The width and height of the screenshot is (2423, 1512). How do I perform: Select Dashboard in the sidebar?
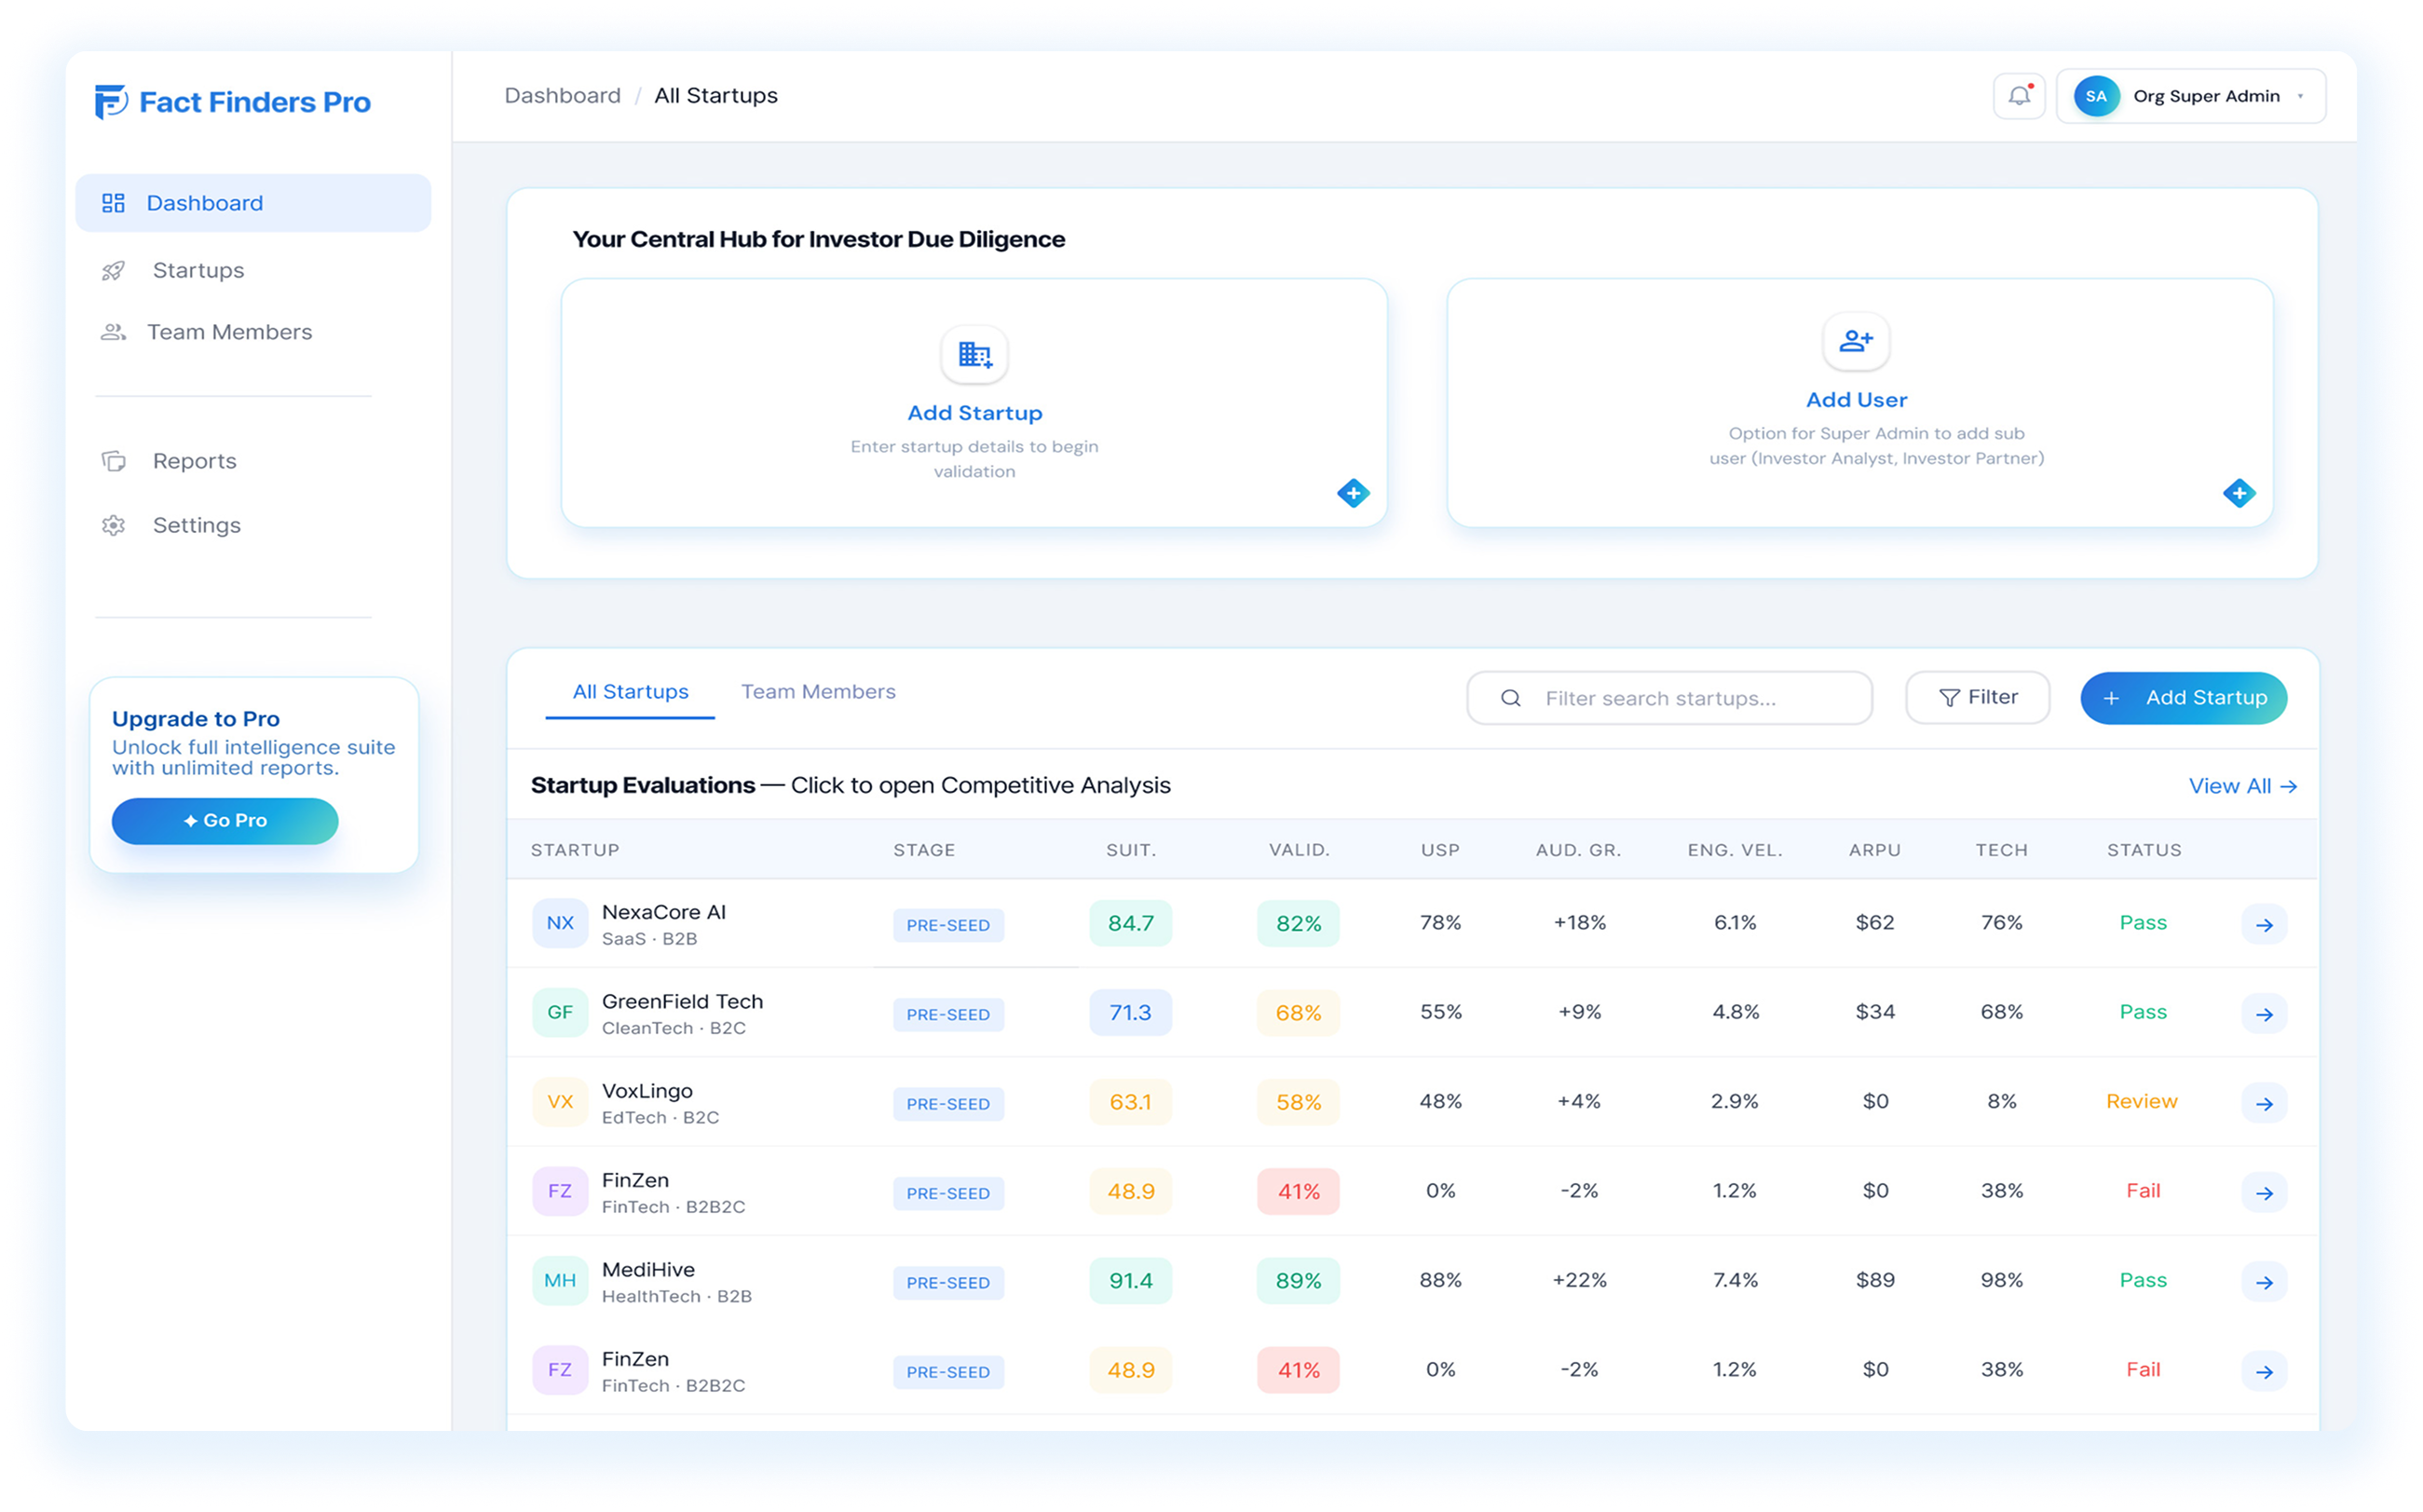point(253,203)
